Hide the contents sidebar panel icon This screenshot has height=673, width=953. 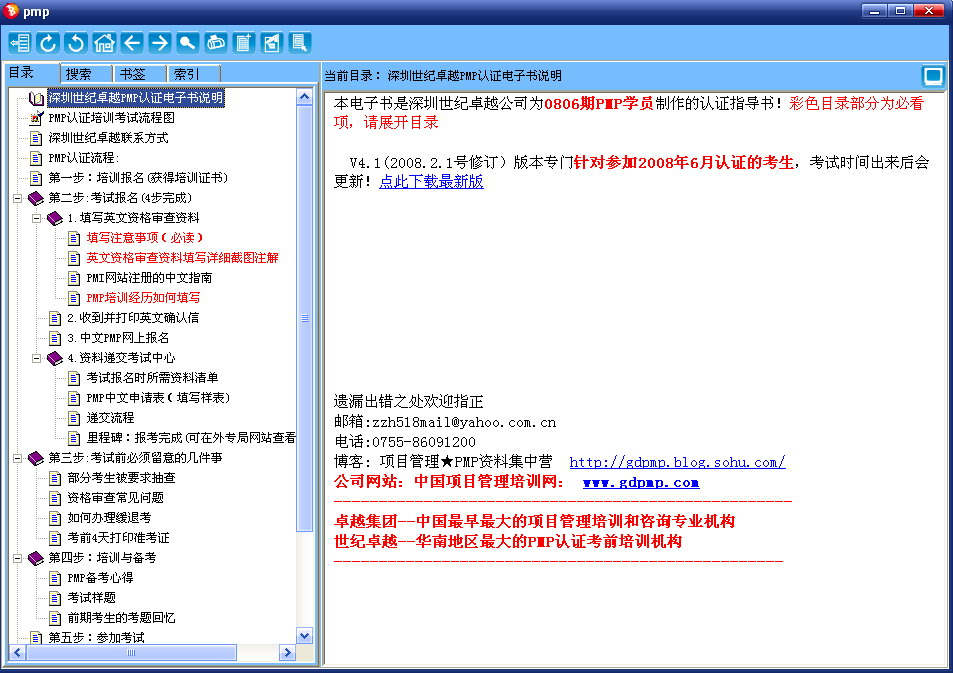19,43
